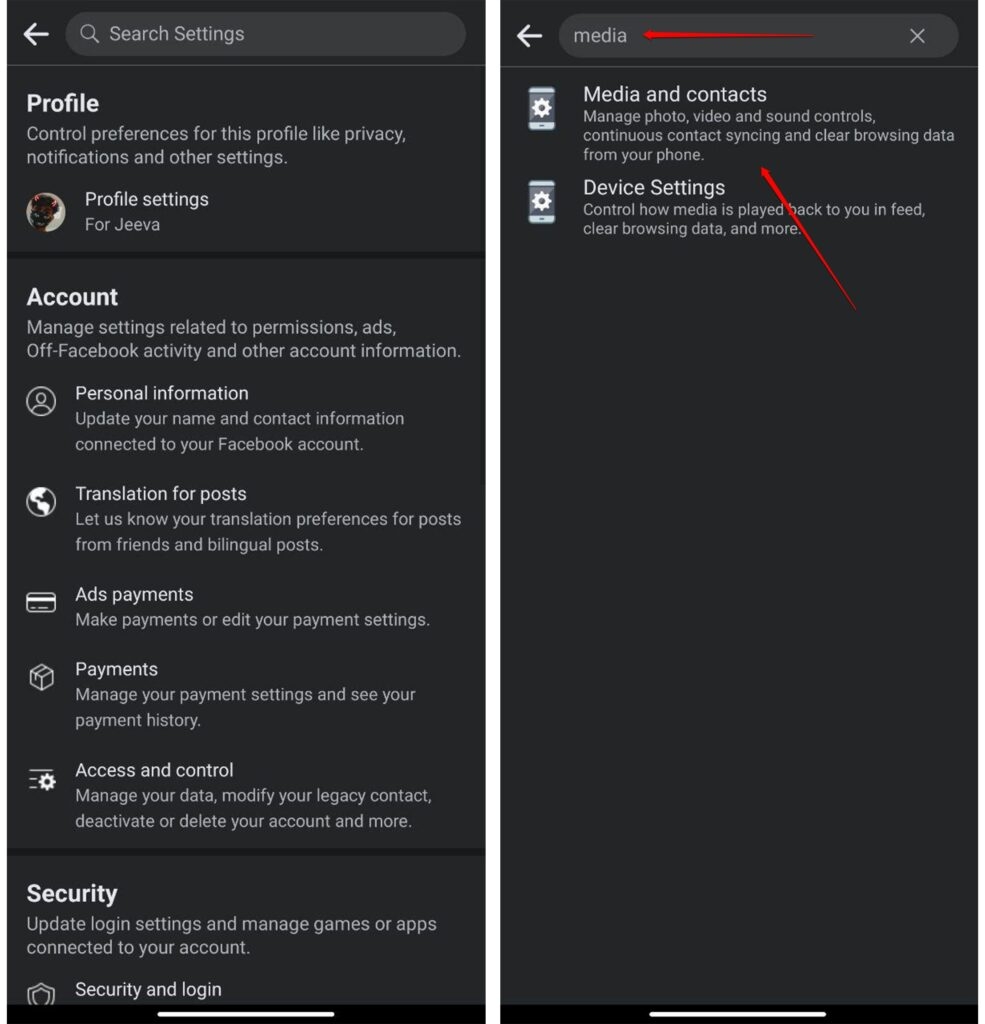Image resolution: width=985 pixels, height=1024 pixels.
Task: Tap "Control how media is played back" description
Action: [754, 219]
